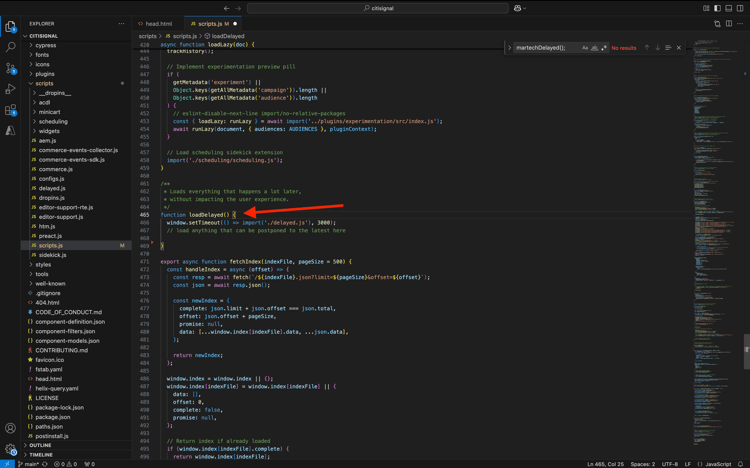Expand the OUTLINE section

click(40, 445)
